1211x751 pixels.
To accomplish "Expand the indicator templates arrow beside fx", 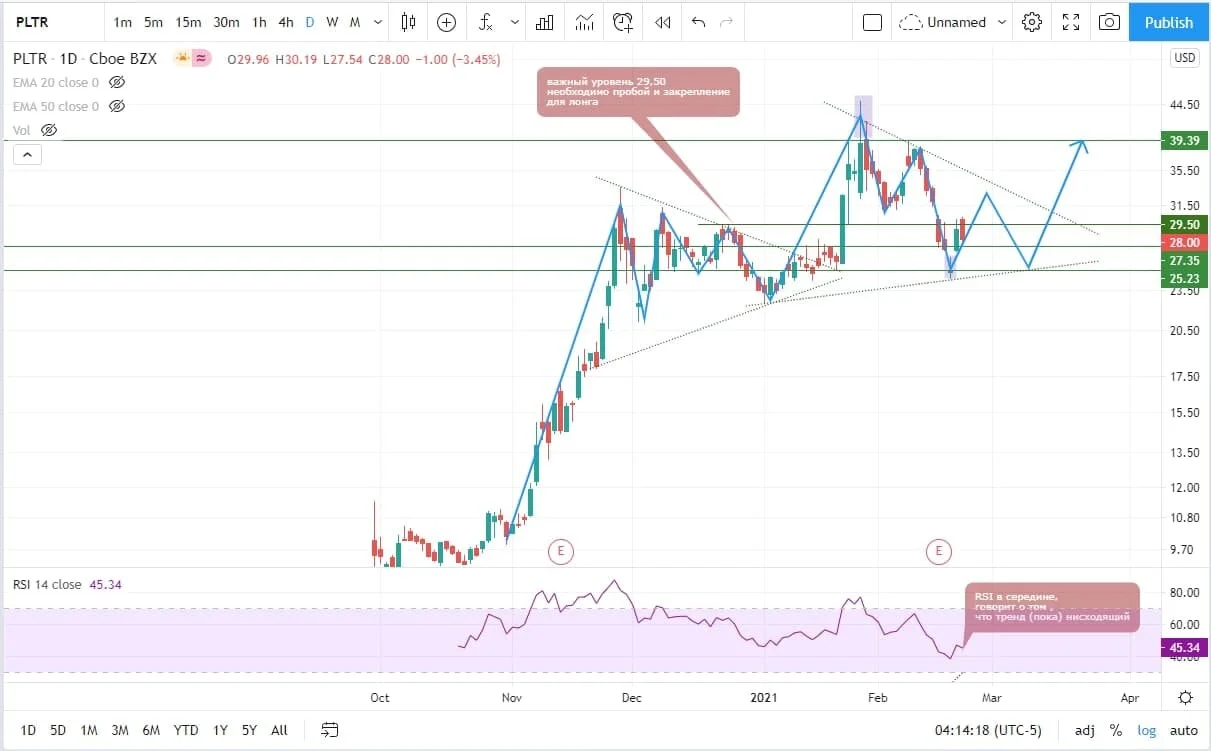I will coord(514,22).
